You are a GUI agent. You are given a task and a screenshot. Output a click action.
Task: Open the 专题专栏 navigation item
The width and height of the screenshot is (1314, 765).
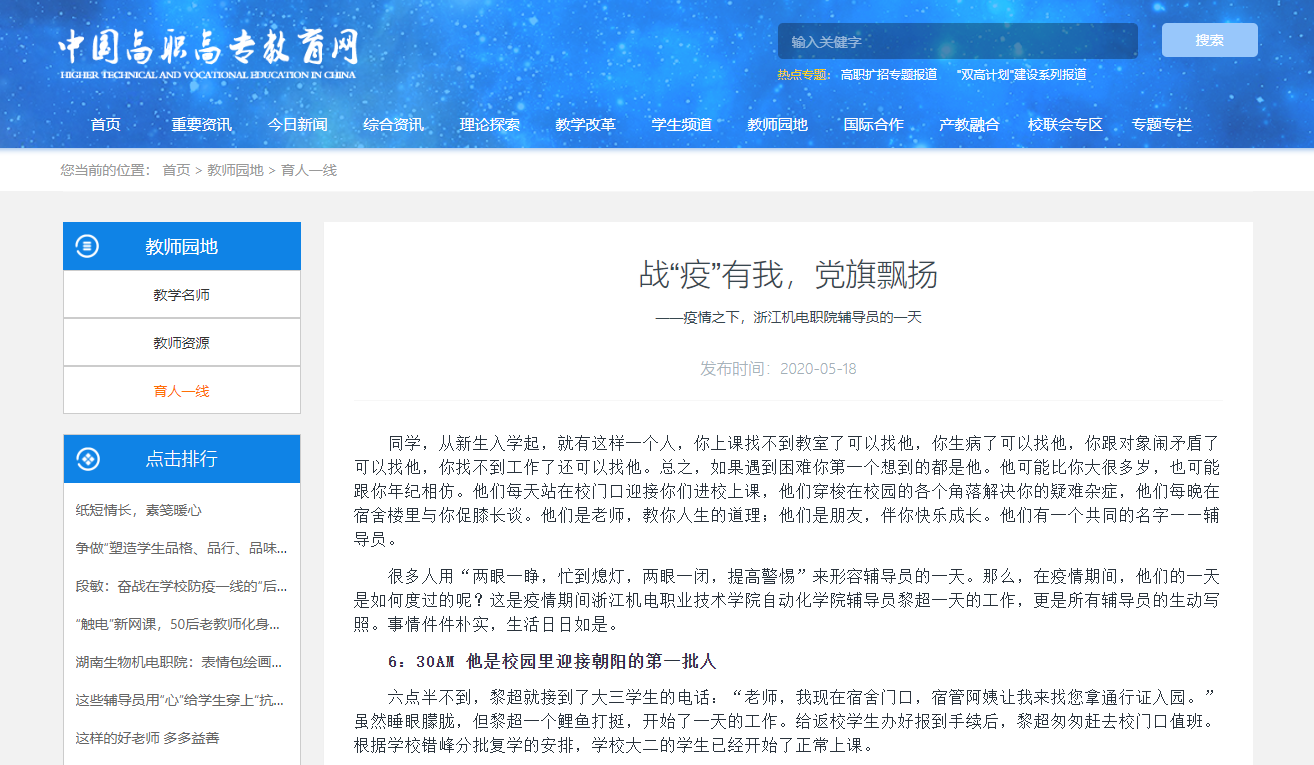(x=1161, y=125)
